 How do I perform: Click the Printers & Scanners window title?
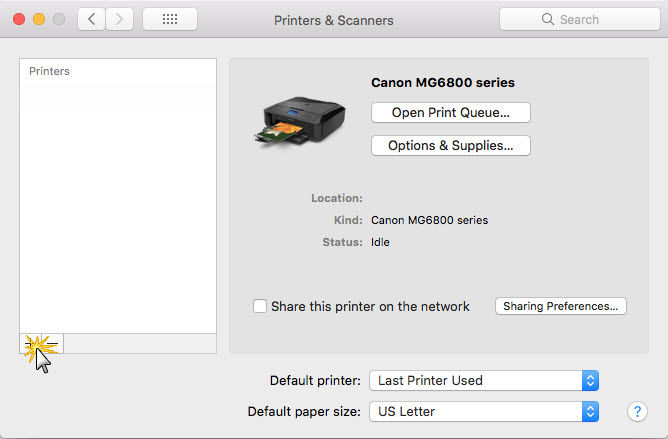click(x=334, y=19)
